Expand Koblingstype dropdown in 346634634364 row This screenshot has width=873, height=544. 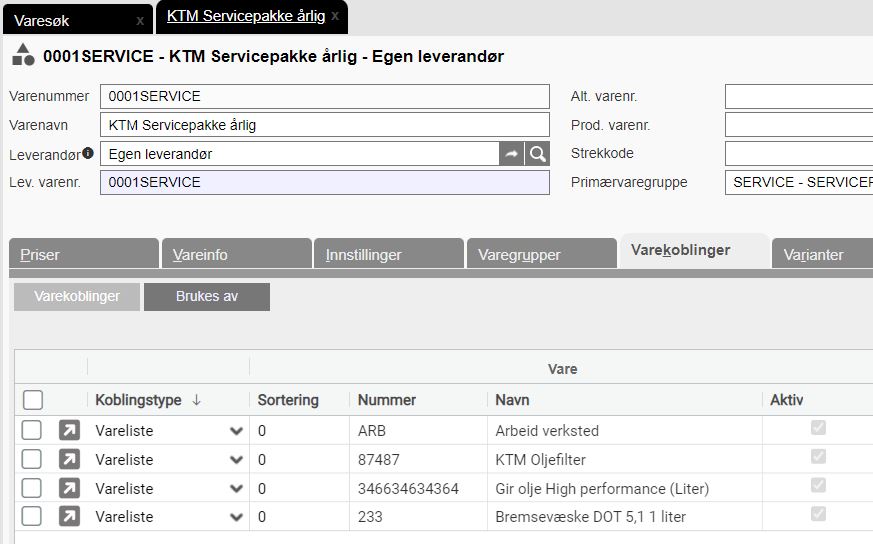pos(237,489)
